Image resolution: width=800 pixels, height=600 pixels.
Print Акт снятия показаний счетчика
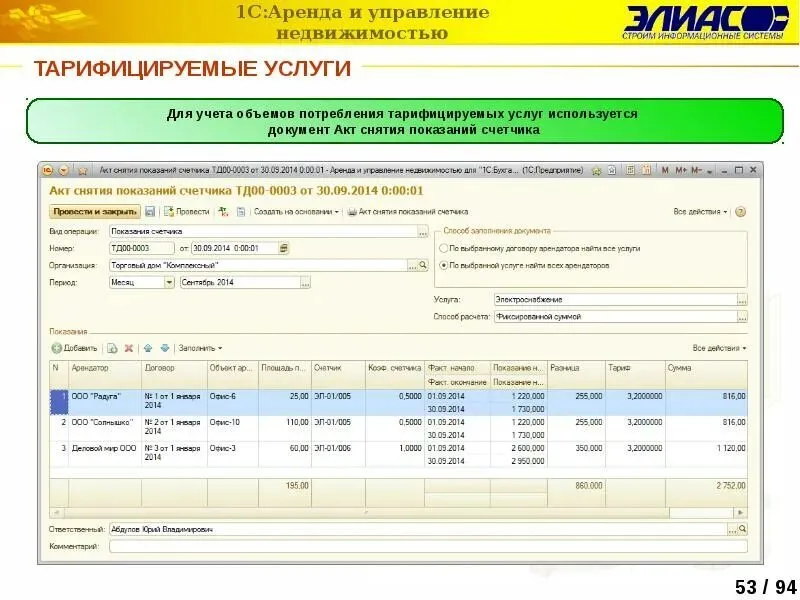click(x=408, y=211)
